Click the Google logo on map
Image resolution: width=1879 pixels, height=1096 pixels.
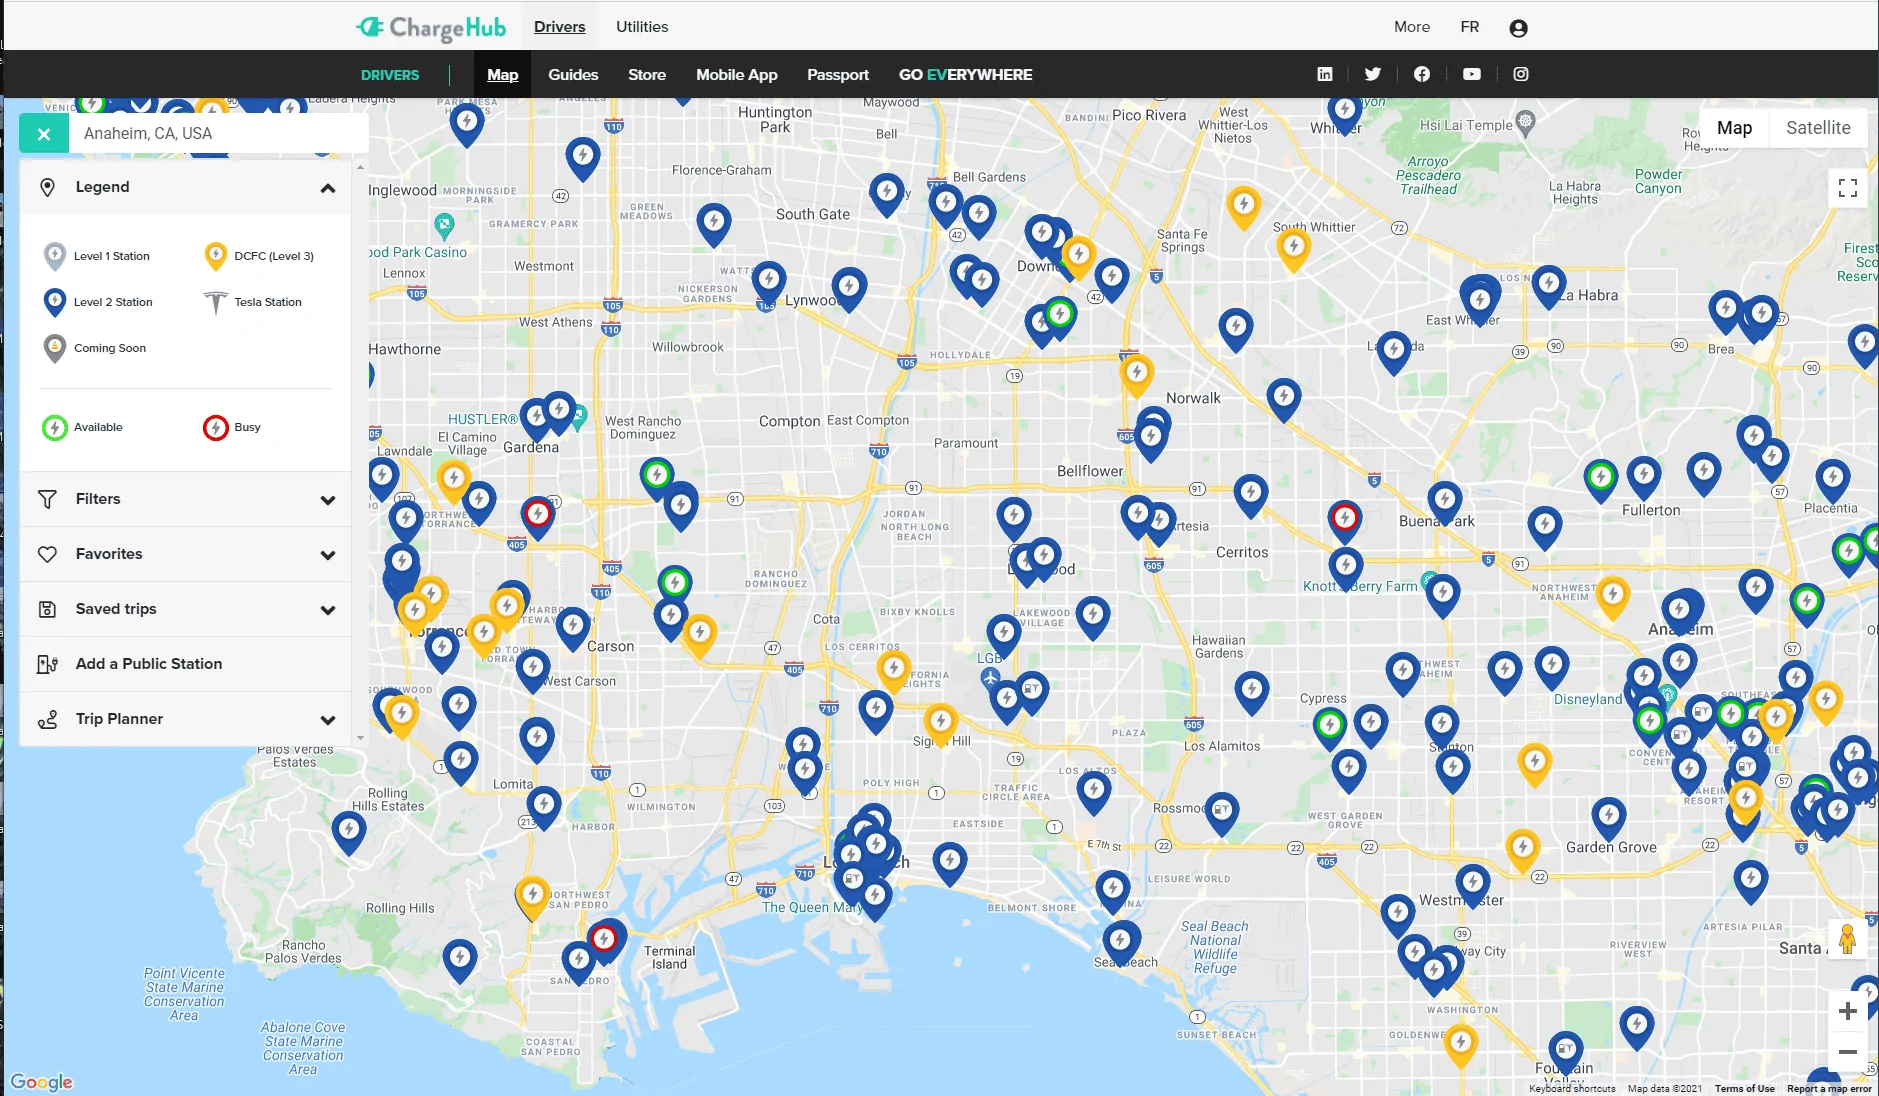tap(42, 1082)
